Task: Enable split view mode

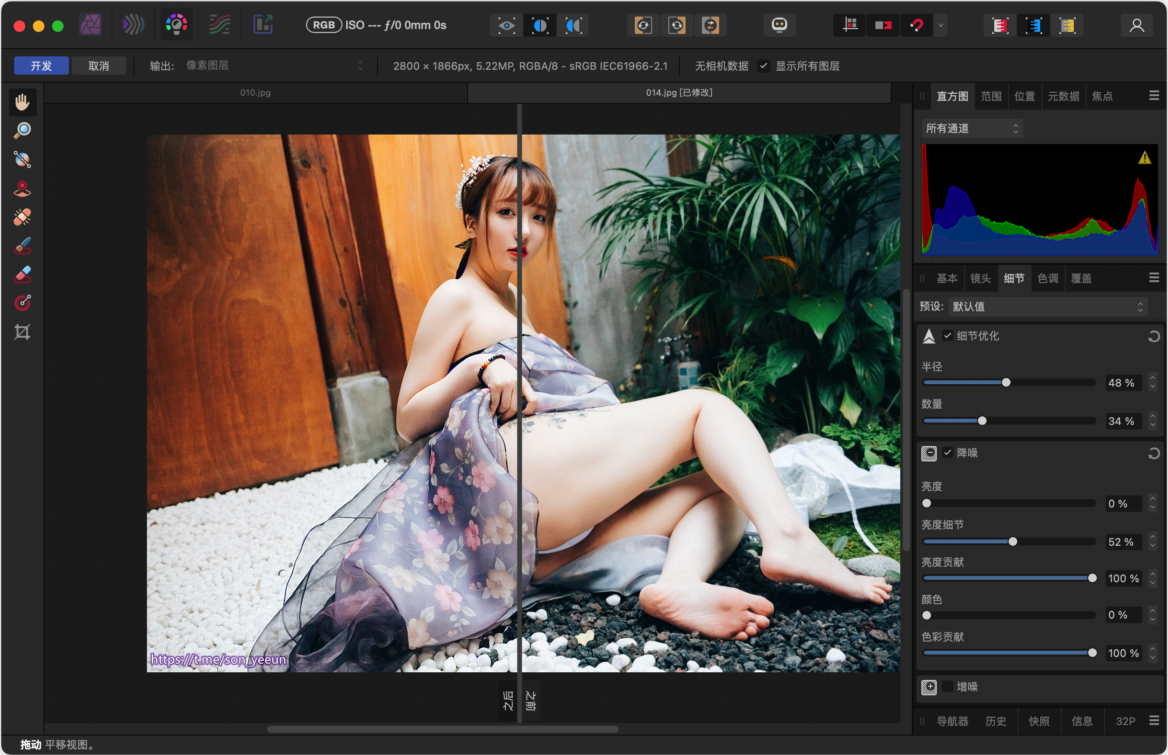Action: [540, 25]
